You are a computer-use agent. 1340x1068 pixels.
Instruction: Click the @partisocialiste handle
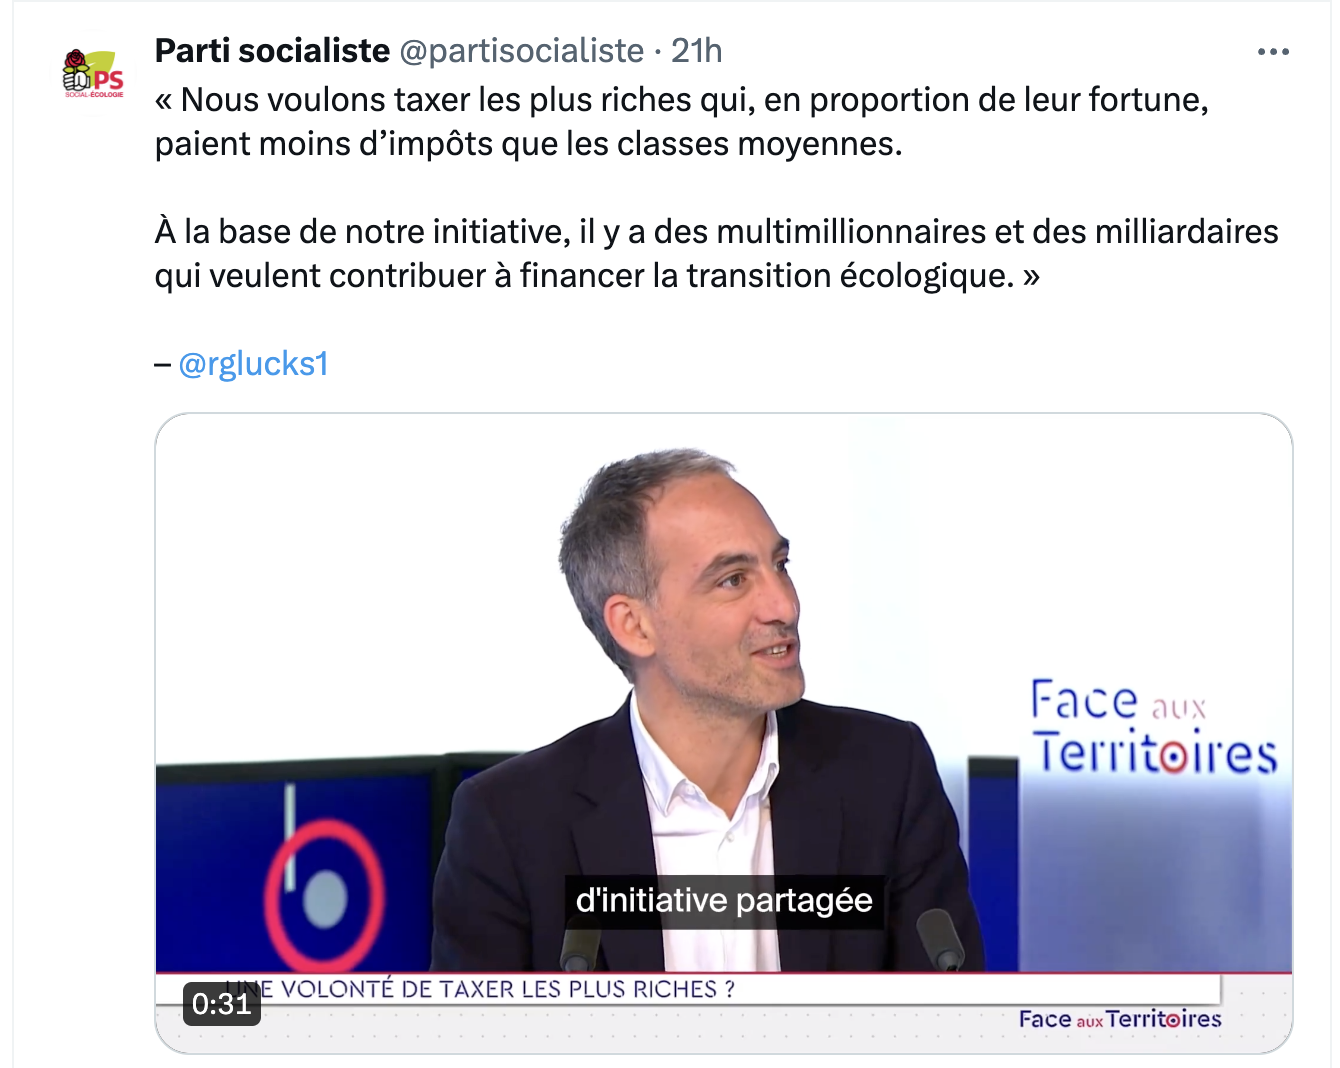tap(521, 50)
